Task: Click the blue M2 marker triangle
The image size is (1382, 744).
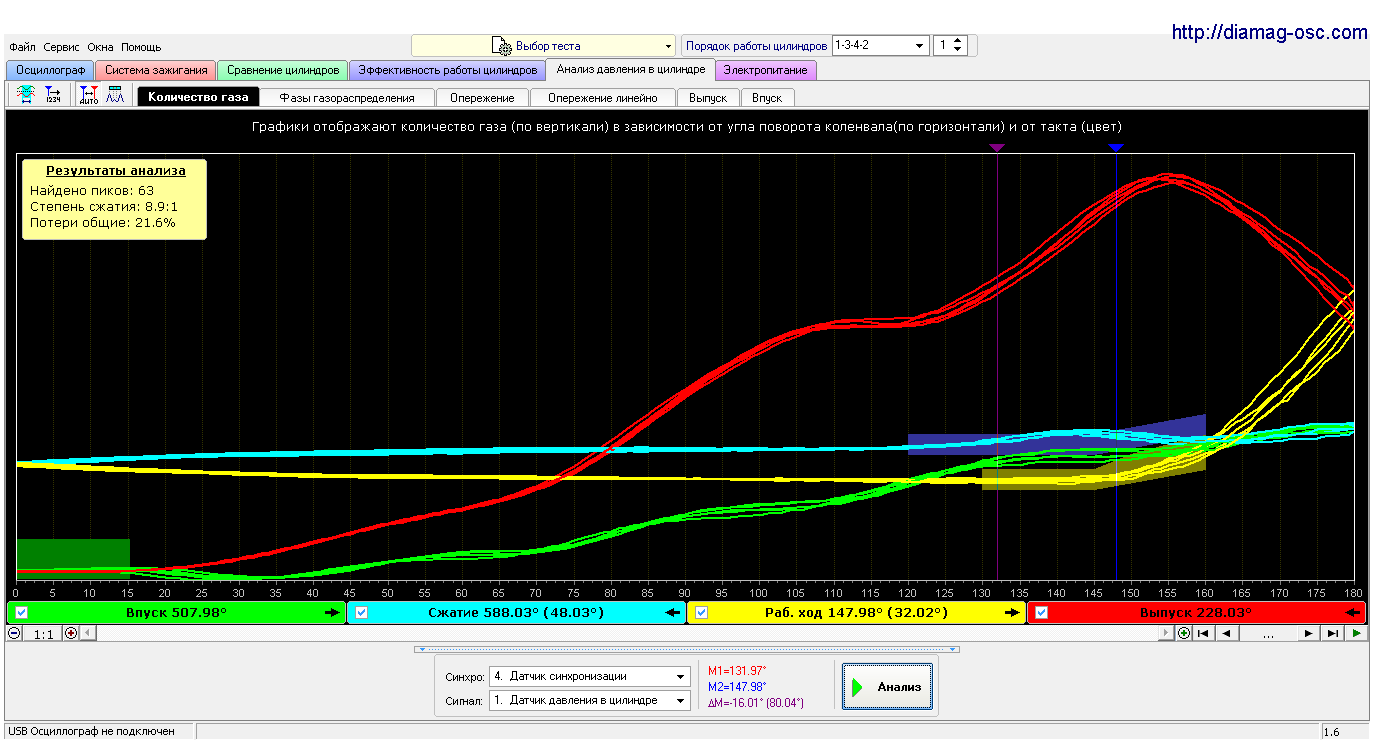Action: point(1116,148)
